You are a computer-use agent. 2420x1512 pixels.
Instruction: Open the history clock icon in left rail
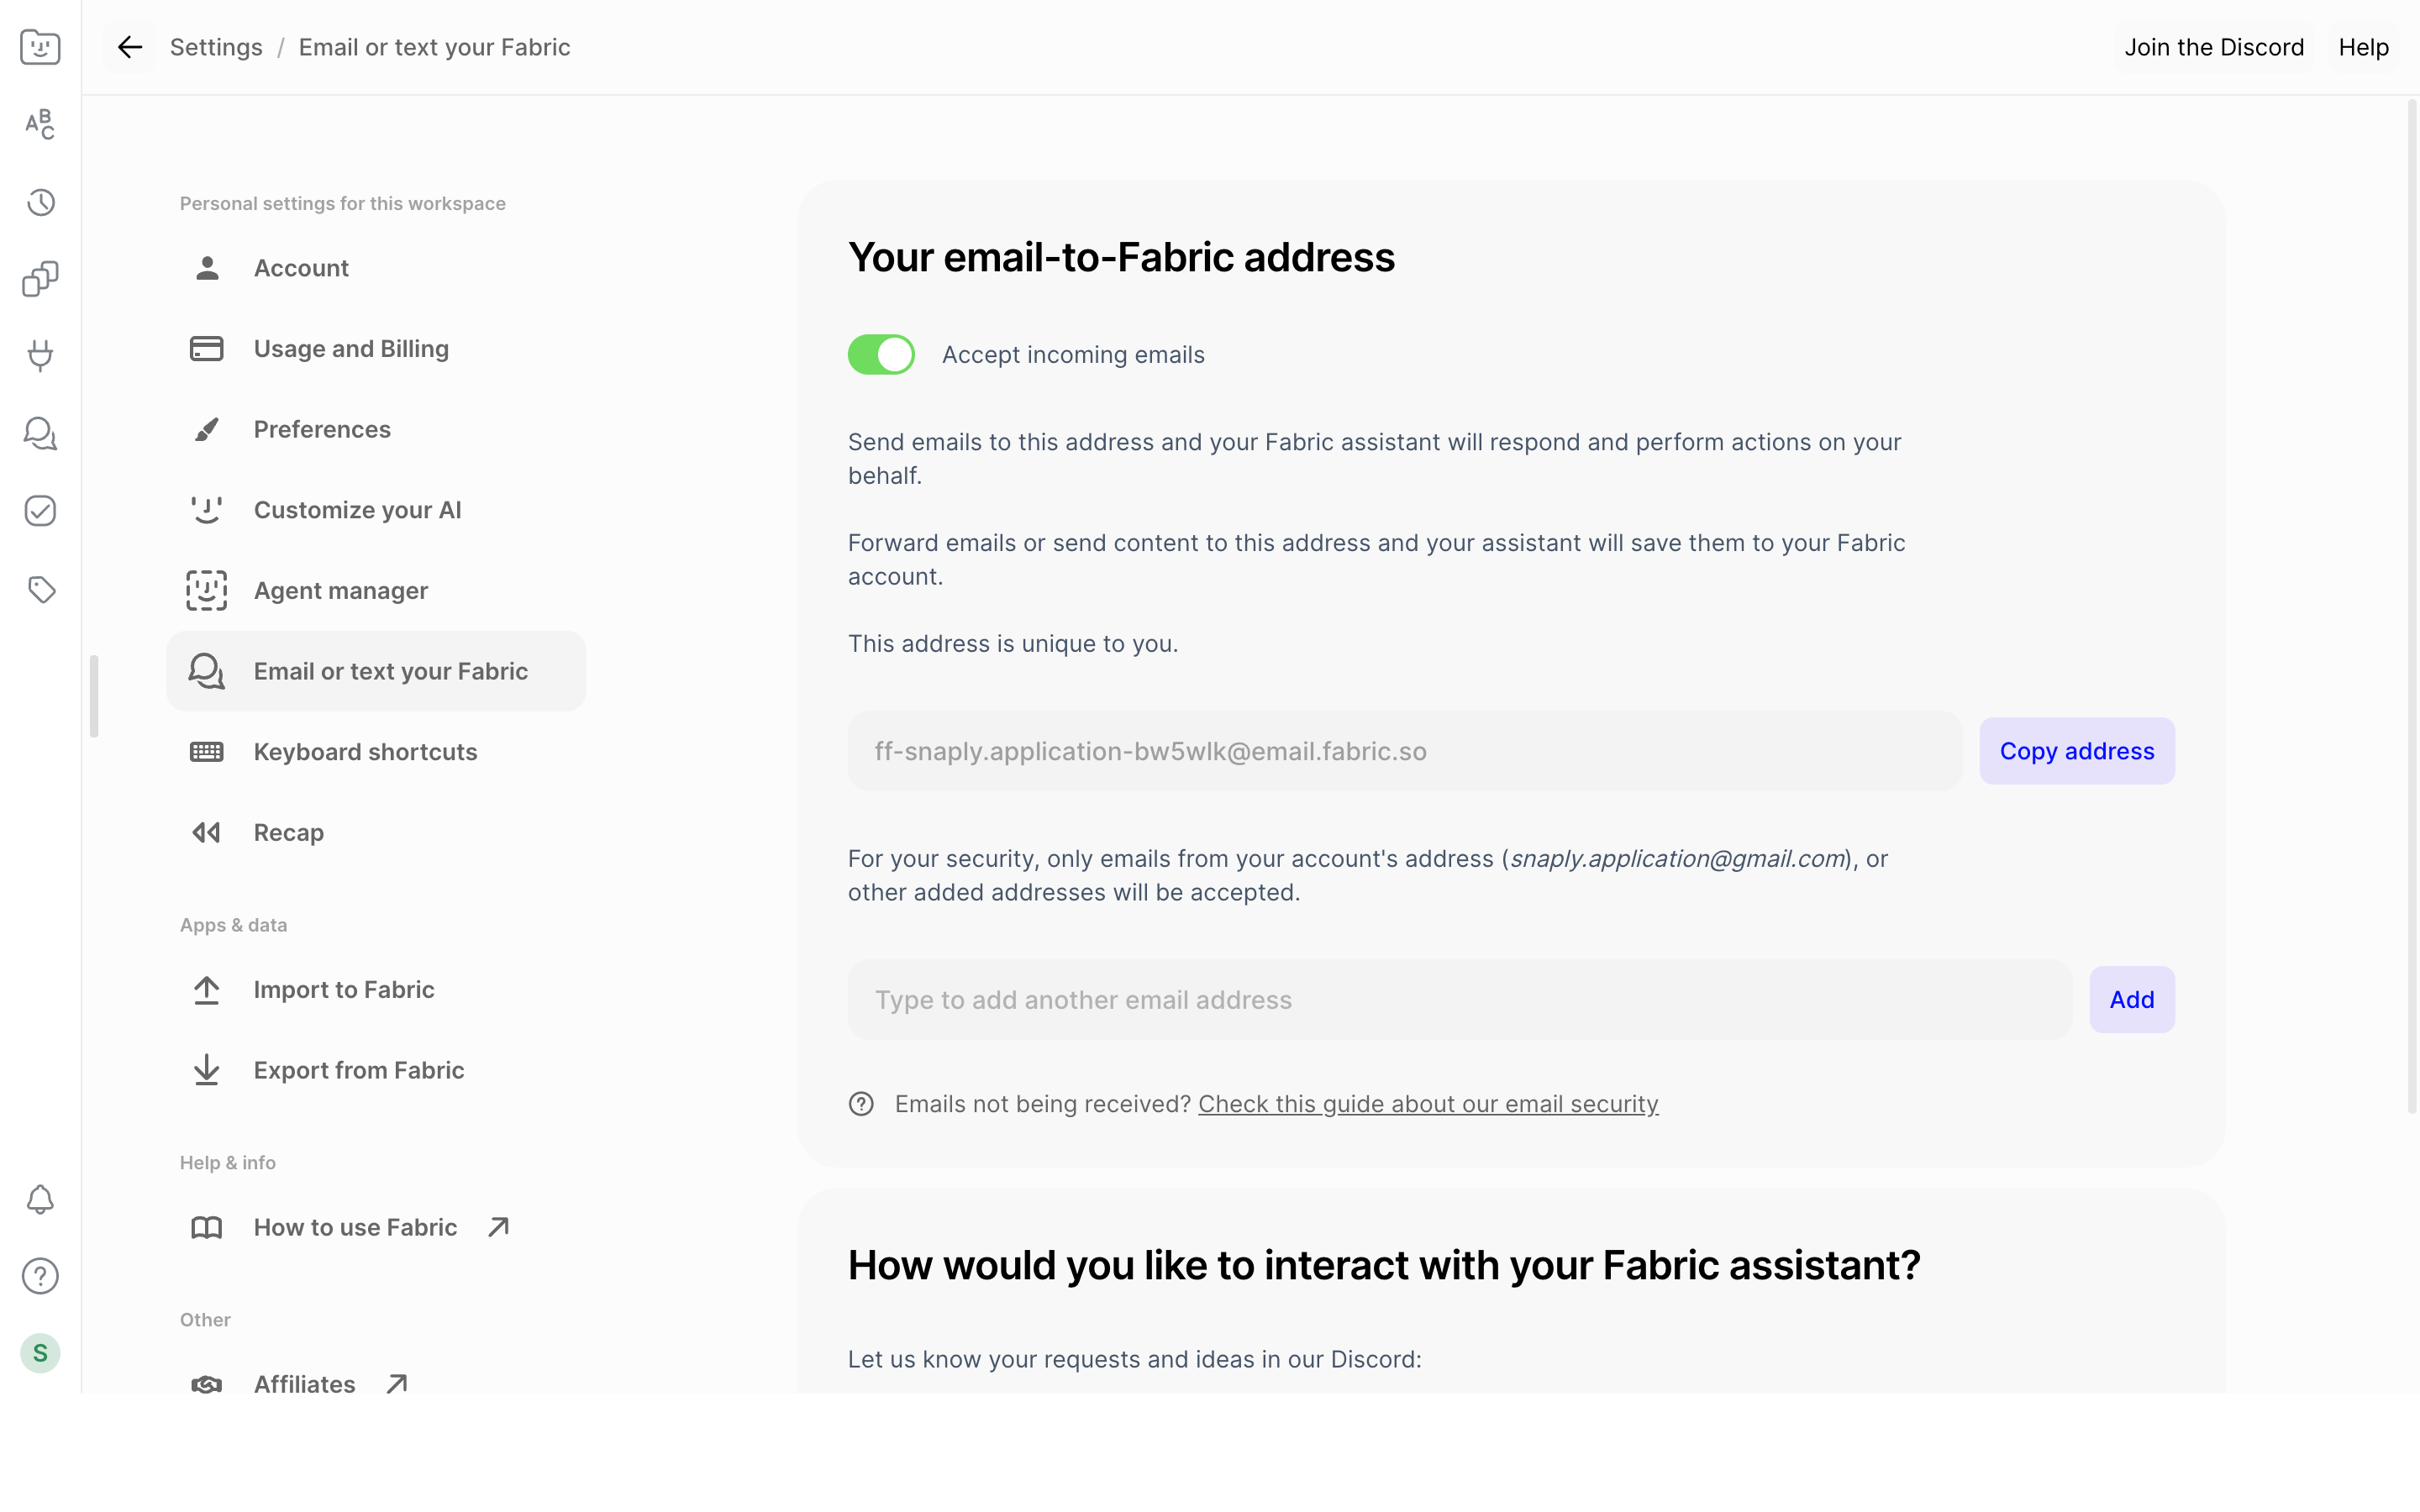tap(40, 202)
